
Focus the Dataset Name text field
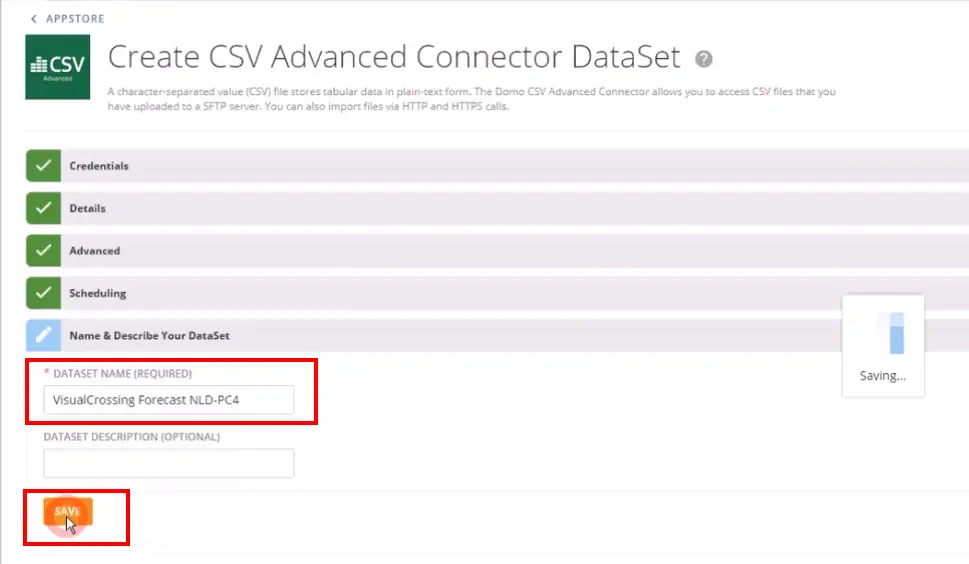168,400
